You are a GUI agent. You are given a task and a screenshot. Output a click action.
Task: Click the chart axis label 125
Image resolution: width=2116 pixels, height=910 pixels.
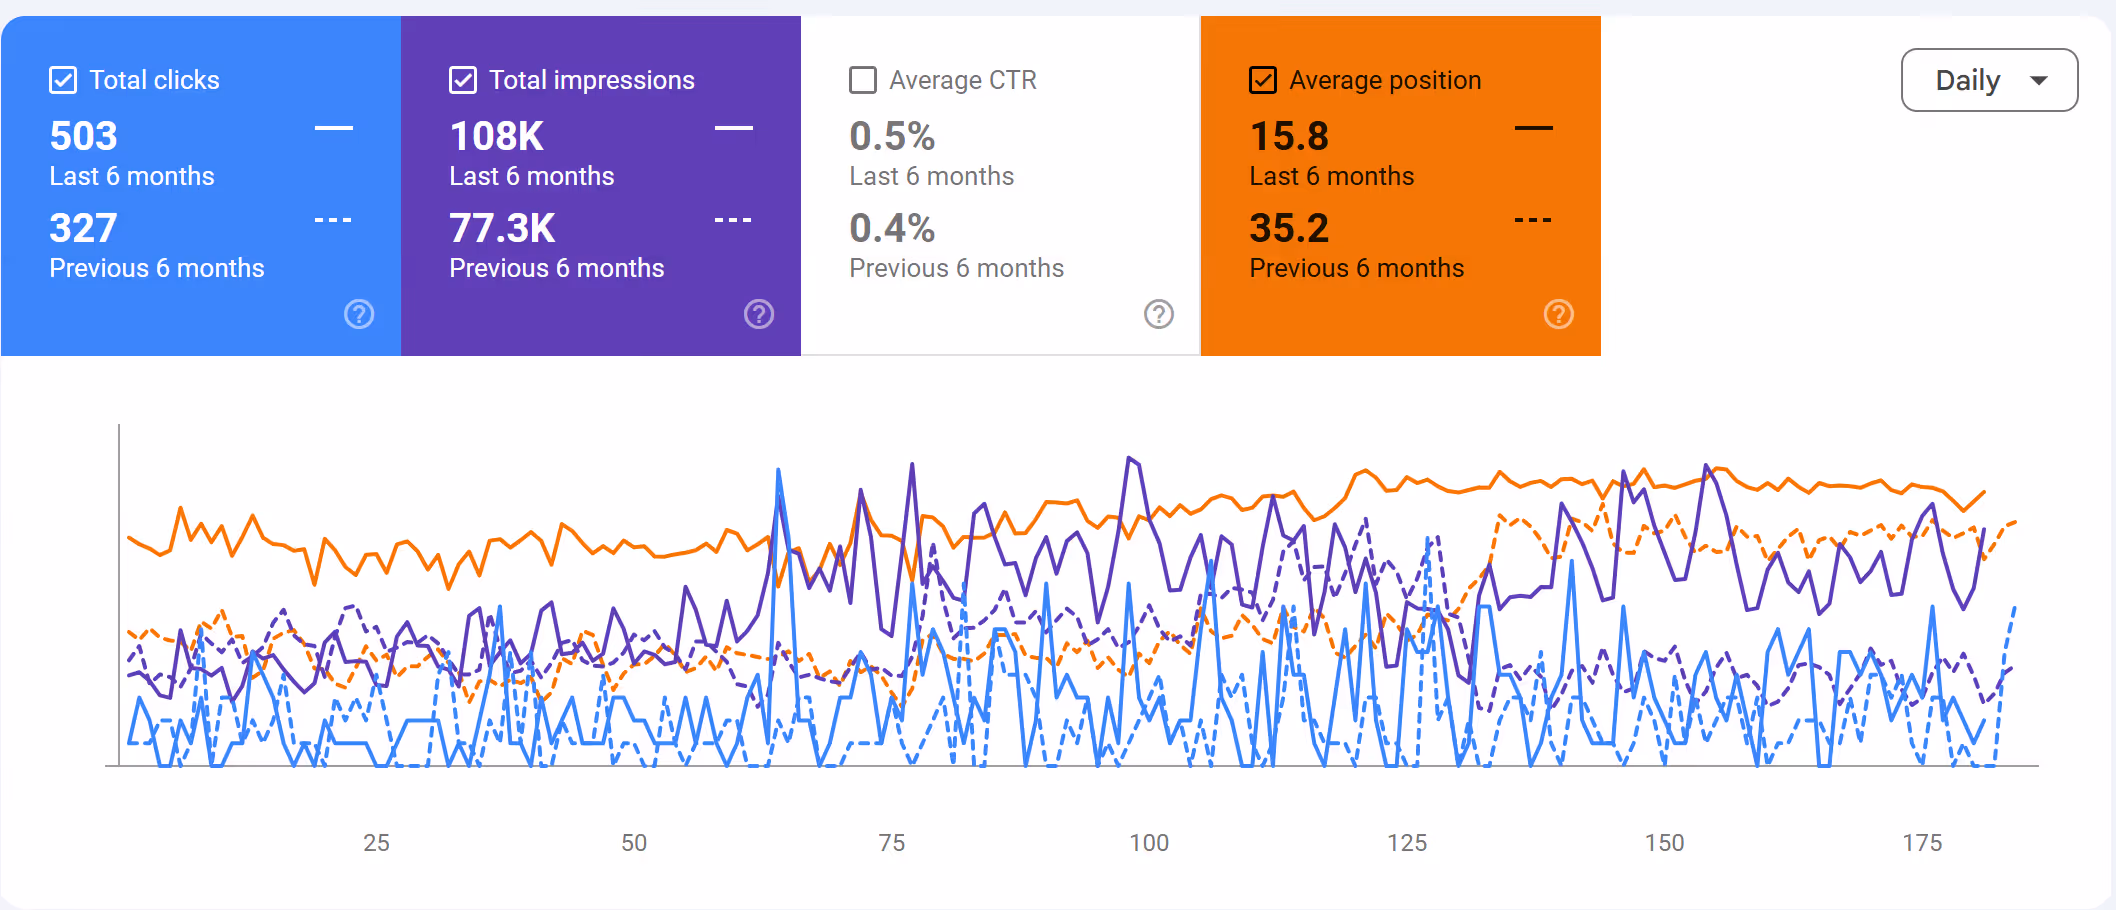pos(1407,843)
